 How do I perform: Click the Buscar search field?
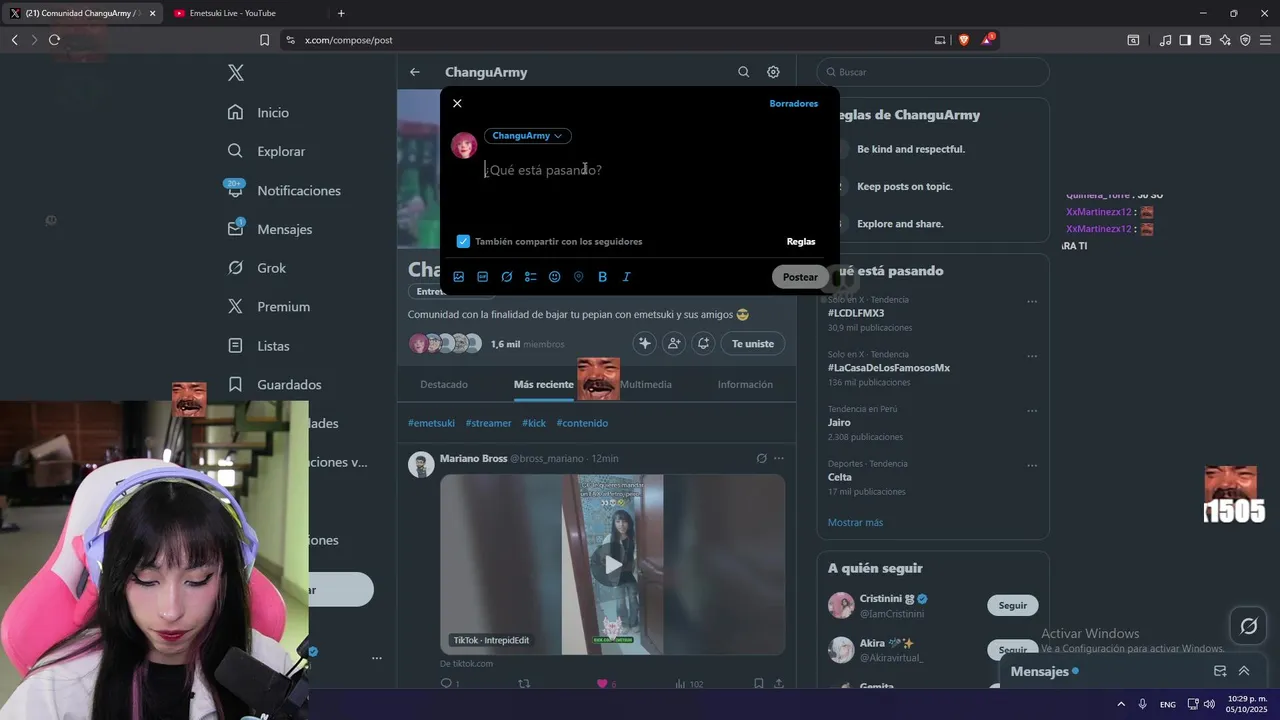coord(933,72)
